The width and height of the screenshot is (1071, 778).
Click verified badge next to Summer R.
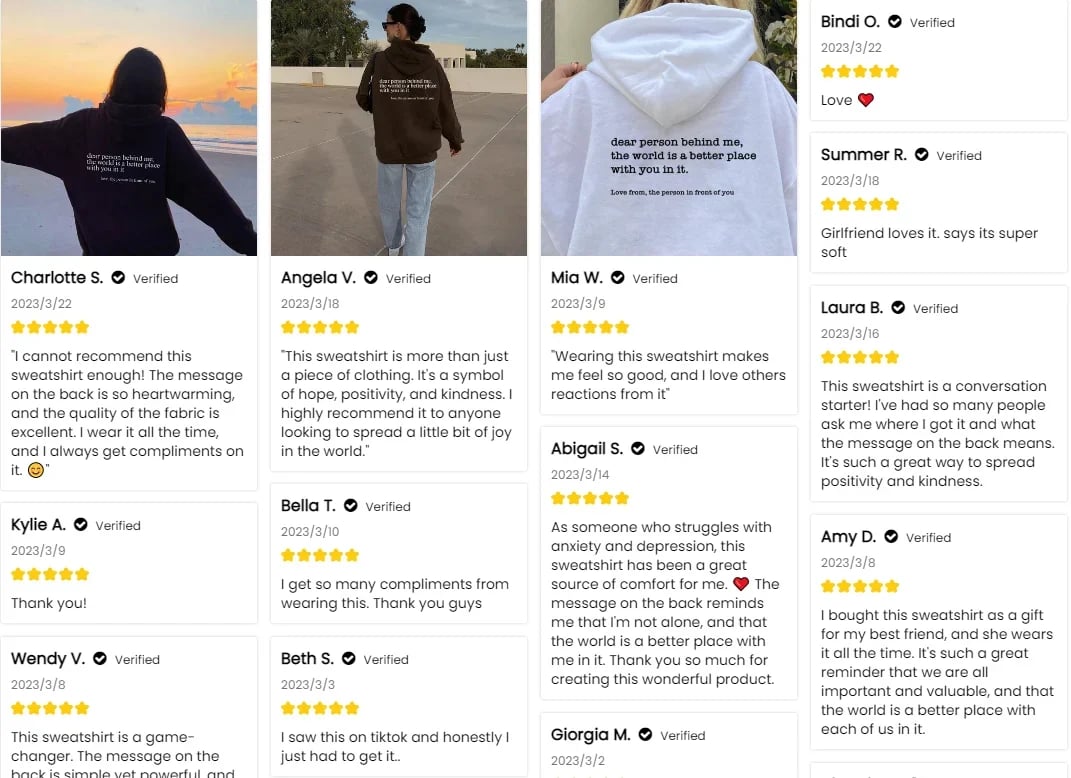(921, 154)
